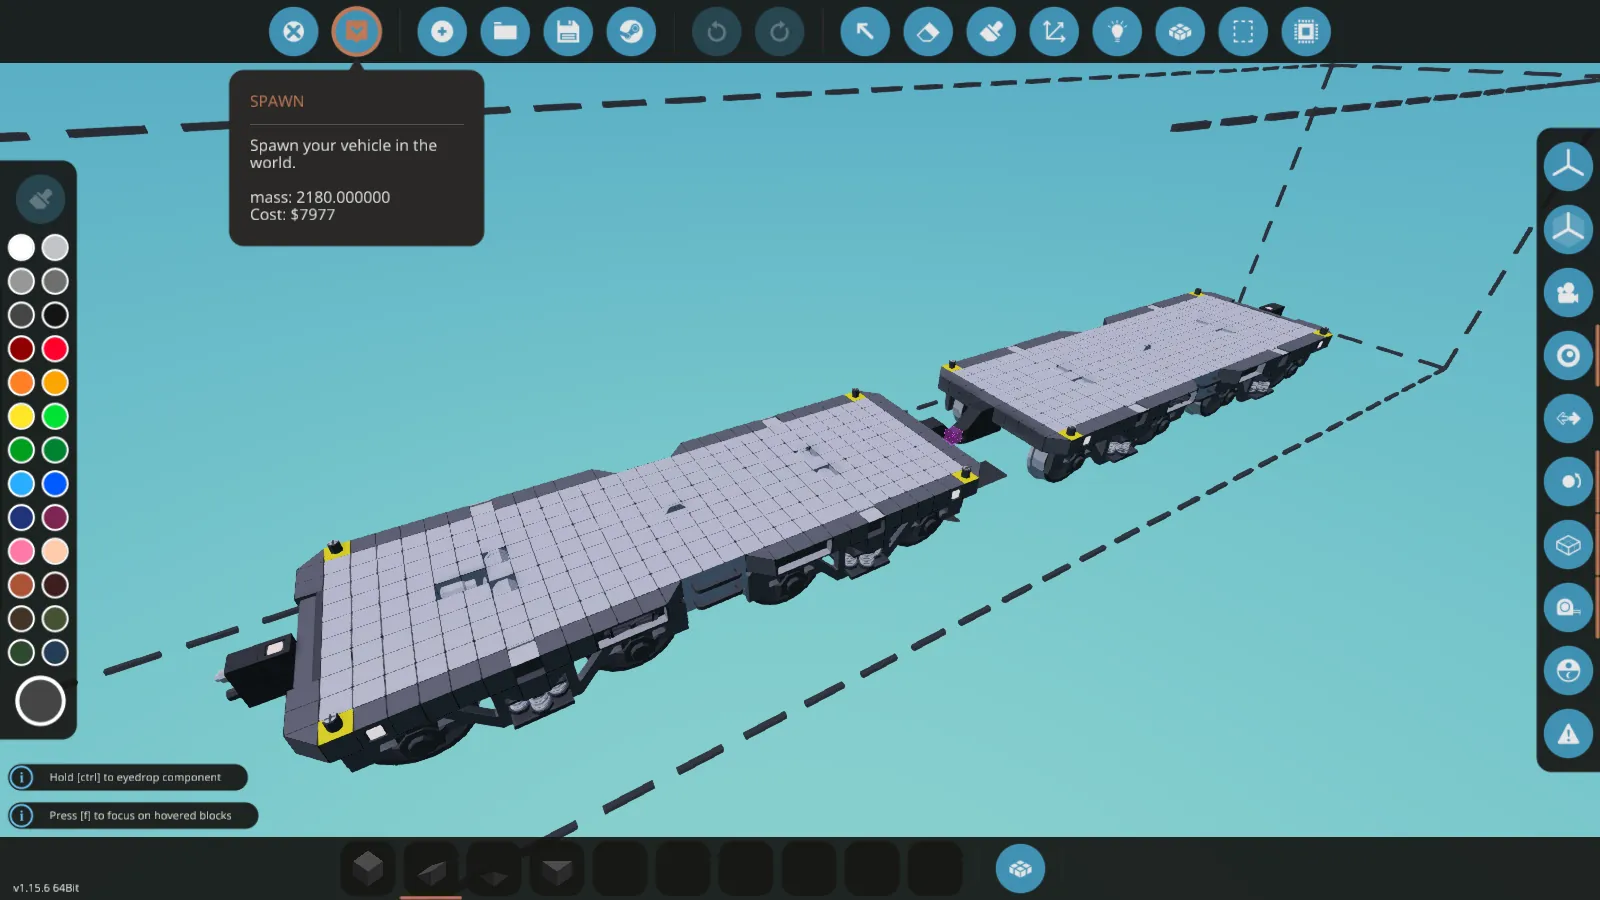Select the paint brush tool in top toolbar
The height and width of the screenshot is (900, 1600).
991,32
